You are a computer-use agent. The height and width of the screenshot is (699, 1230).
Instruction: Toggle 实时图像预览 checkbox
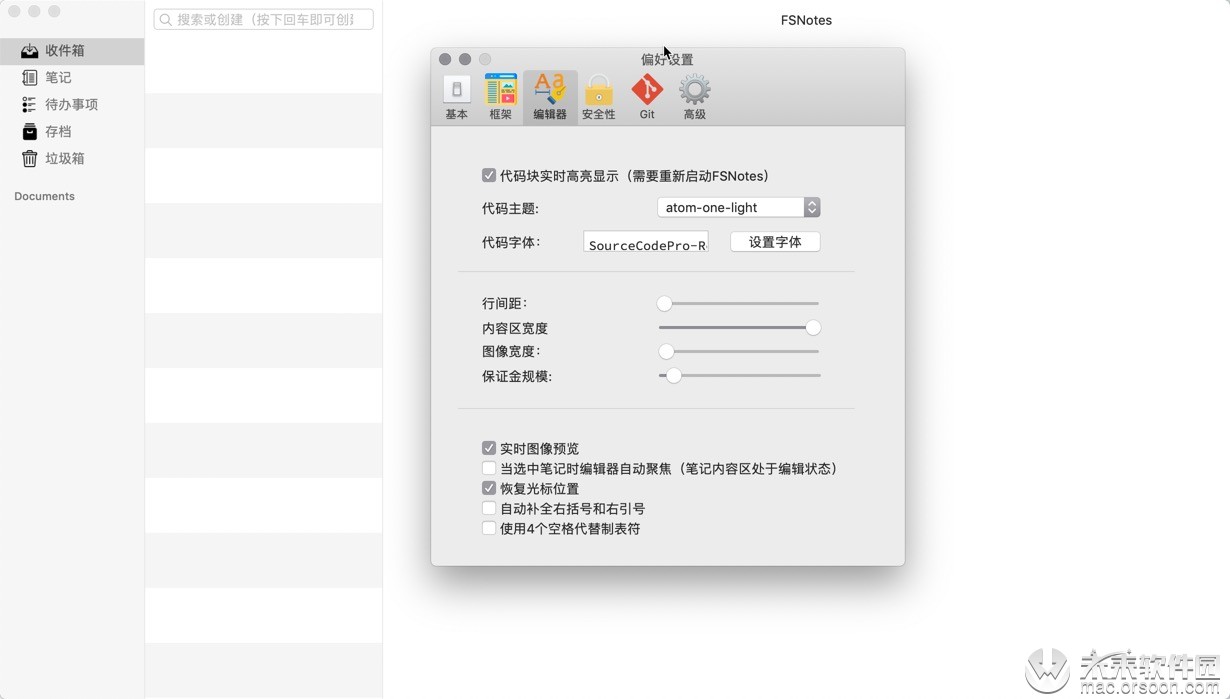[x=489, y=448]
